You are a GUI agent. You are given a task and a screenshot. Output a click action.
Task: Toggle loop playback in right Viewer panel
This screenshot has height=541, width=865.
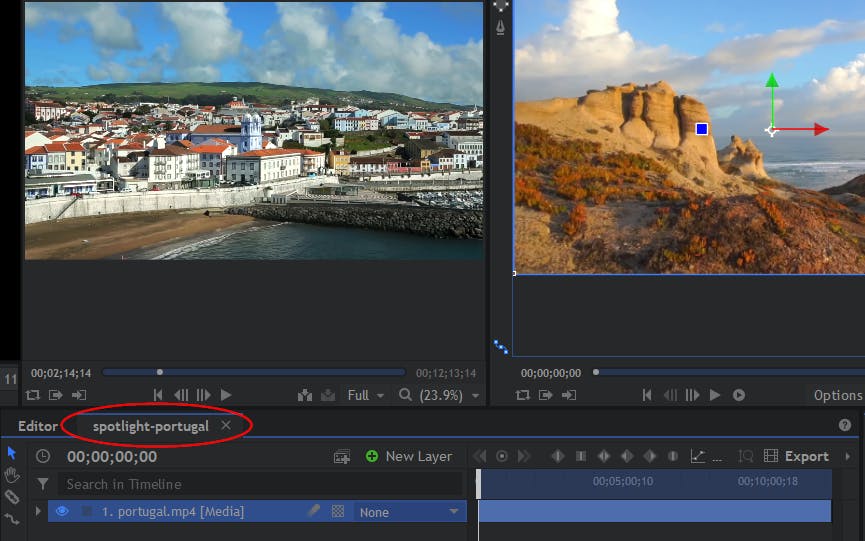coord(522,395)
